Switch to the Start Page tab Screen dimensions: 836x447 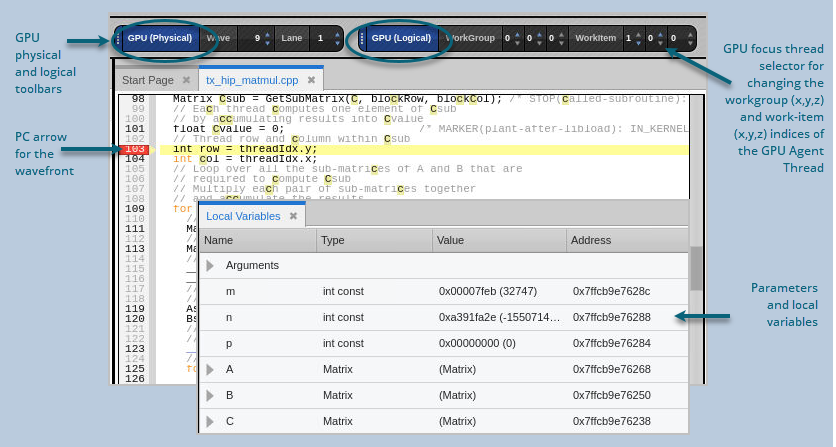click(x=147, y=80)
